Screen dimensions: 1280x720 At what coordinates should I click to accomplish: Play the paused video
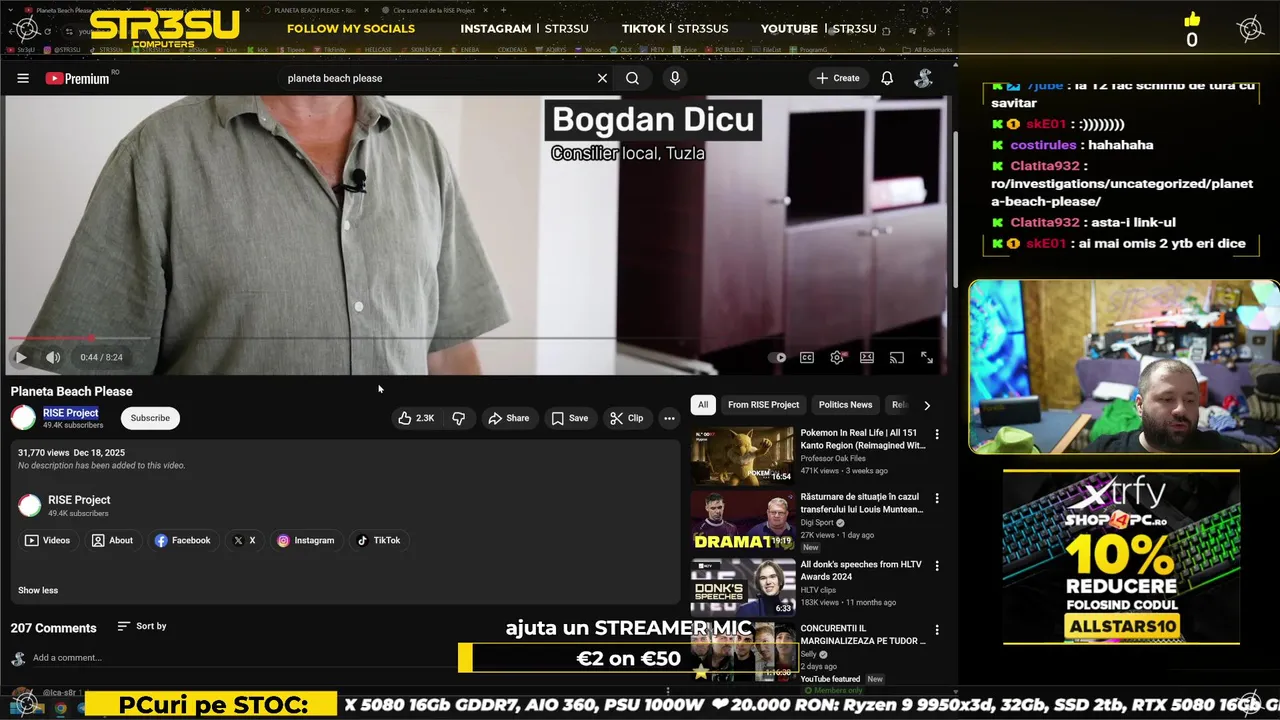coord(21,357)
